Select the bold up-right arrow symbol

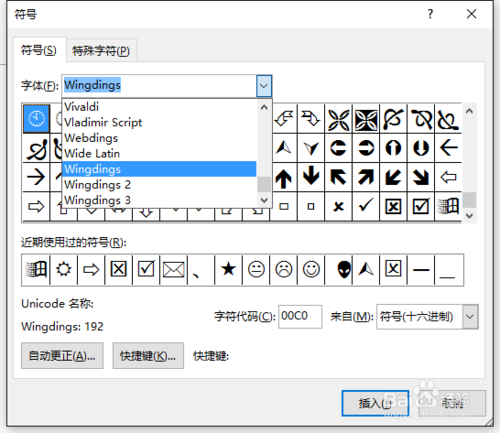pyautogui.click(x=366, y=177)
